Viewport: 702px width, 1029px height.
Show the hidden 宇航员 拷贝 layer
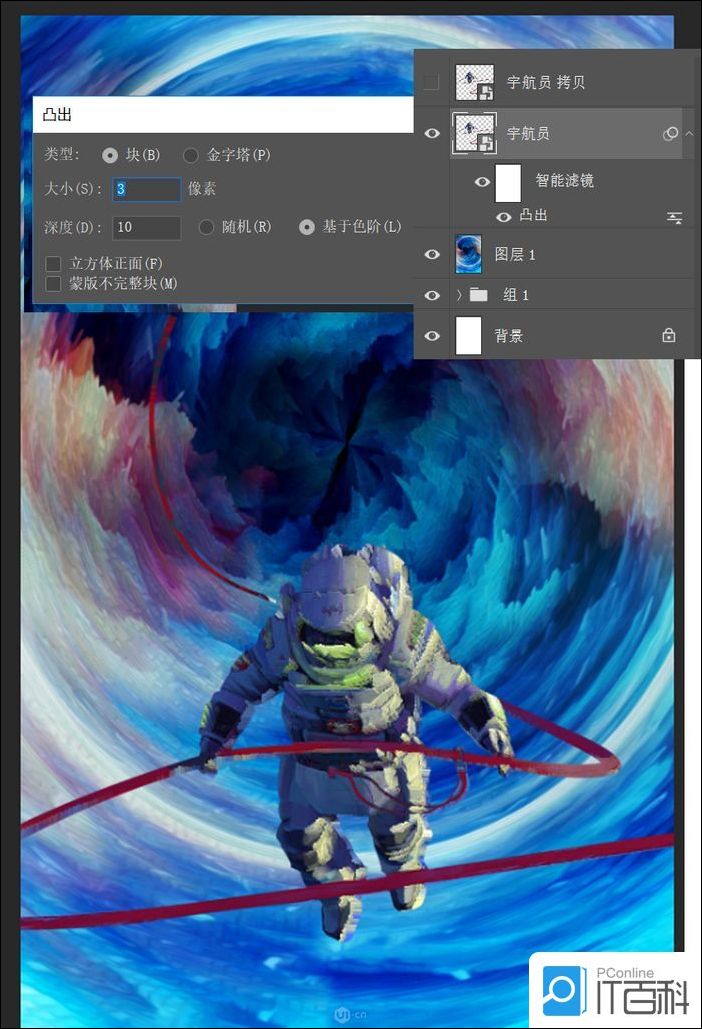[431, 82]
